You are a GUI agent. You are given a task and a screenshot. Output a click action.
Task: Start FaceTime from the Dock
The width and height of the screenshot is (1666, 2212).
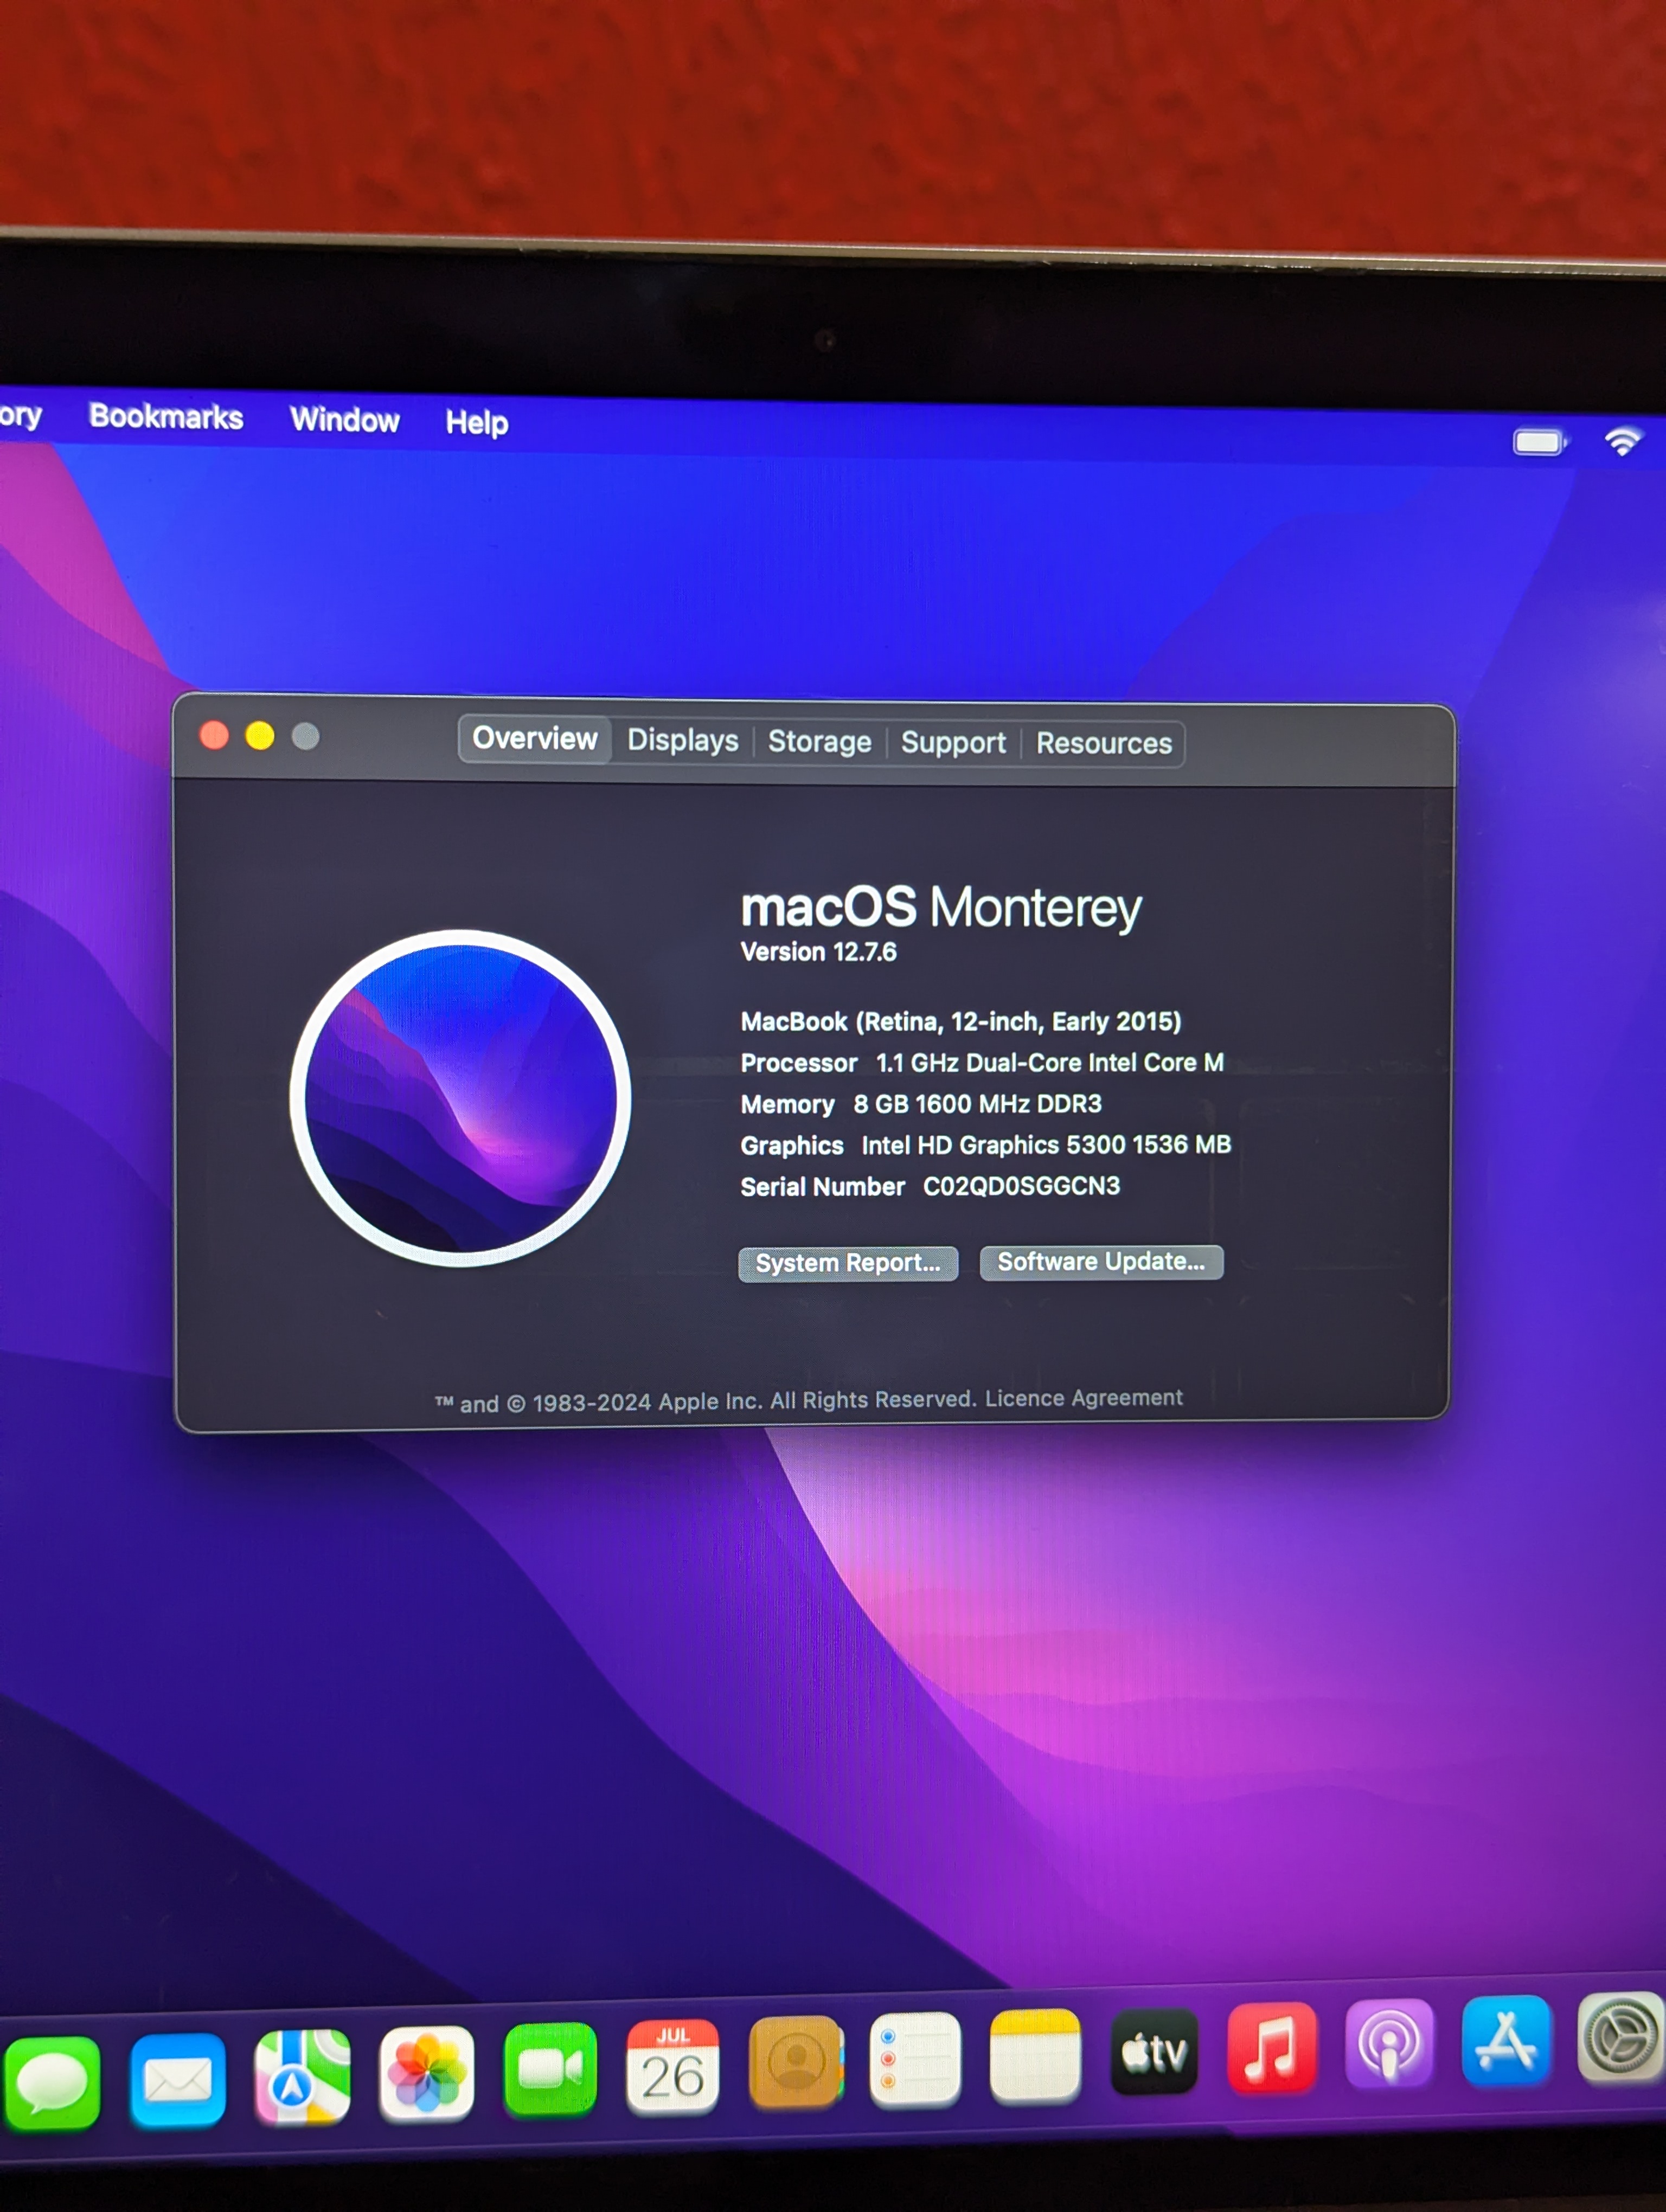click(550, 2069)
